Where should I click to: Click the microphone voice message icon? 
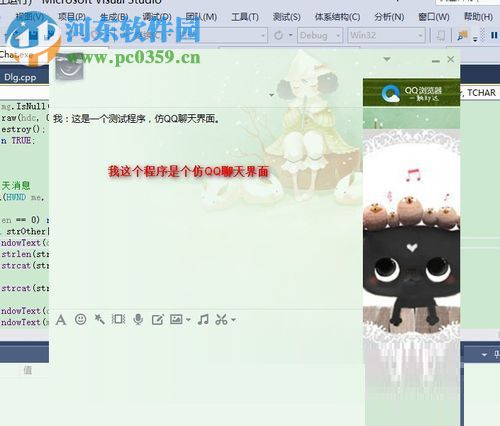tap(138, 319)
